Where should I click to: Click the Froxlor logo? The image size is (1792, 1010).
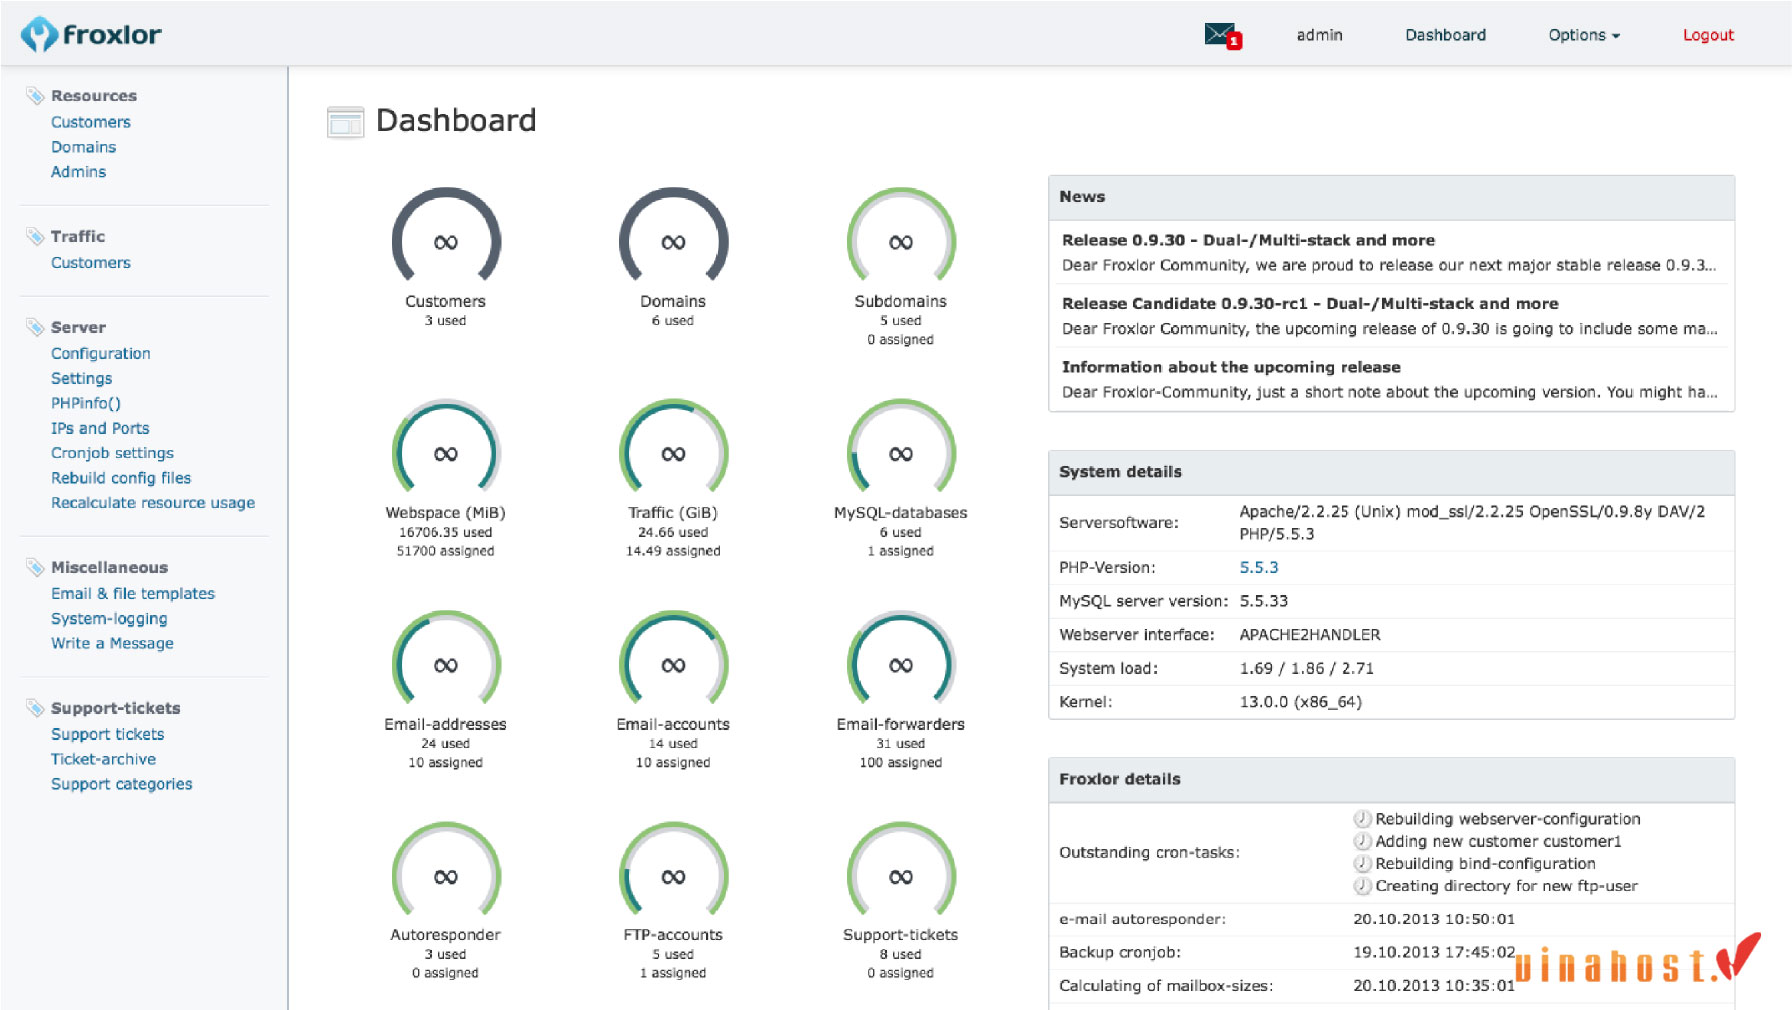point(91,35)
